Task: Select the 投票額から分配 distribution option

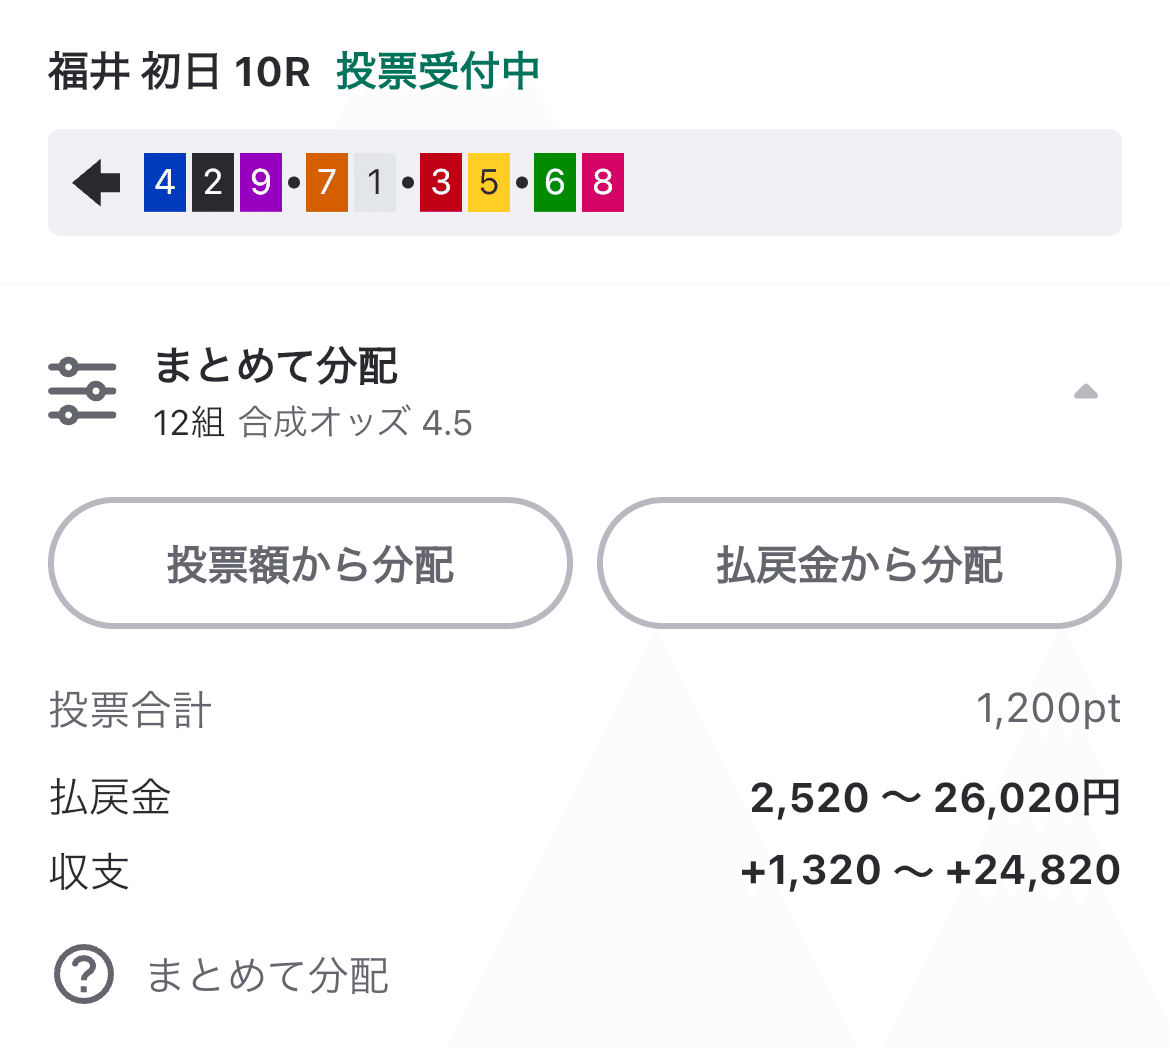Action: (x=310, y=563)
